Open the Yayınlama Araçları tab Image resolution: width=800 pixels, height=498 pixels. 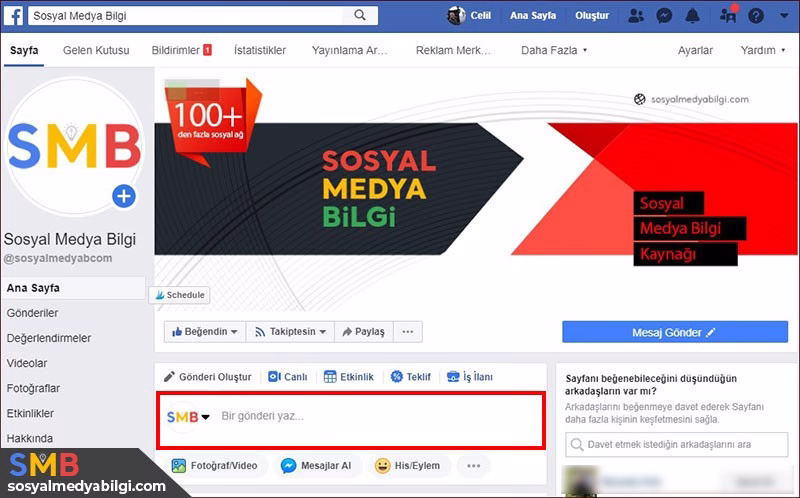tap(349, 50)
